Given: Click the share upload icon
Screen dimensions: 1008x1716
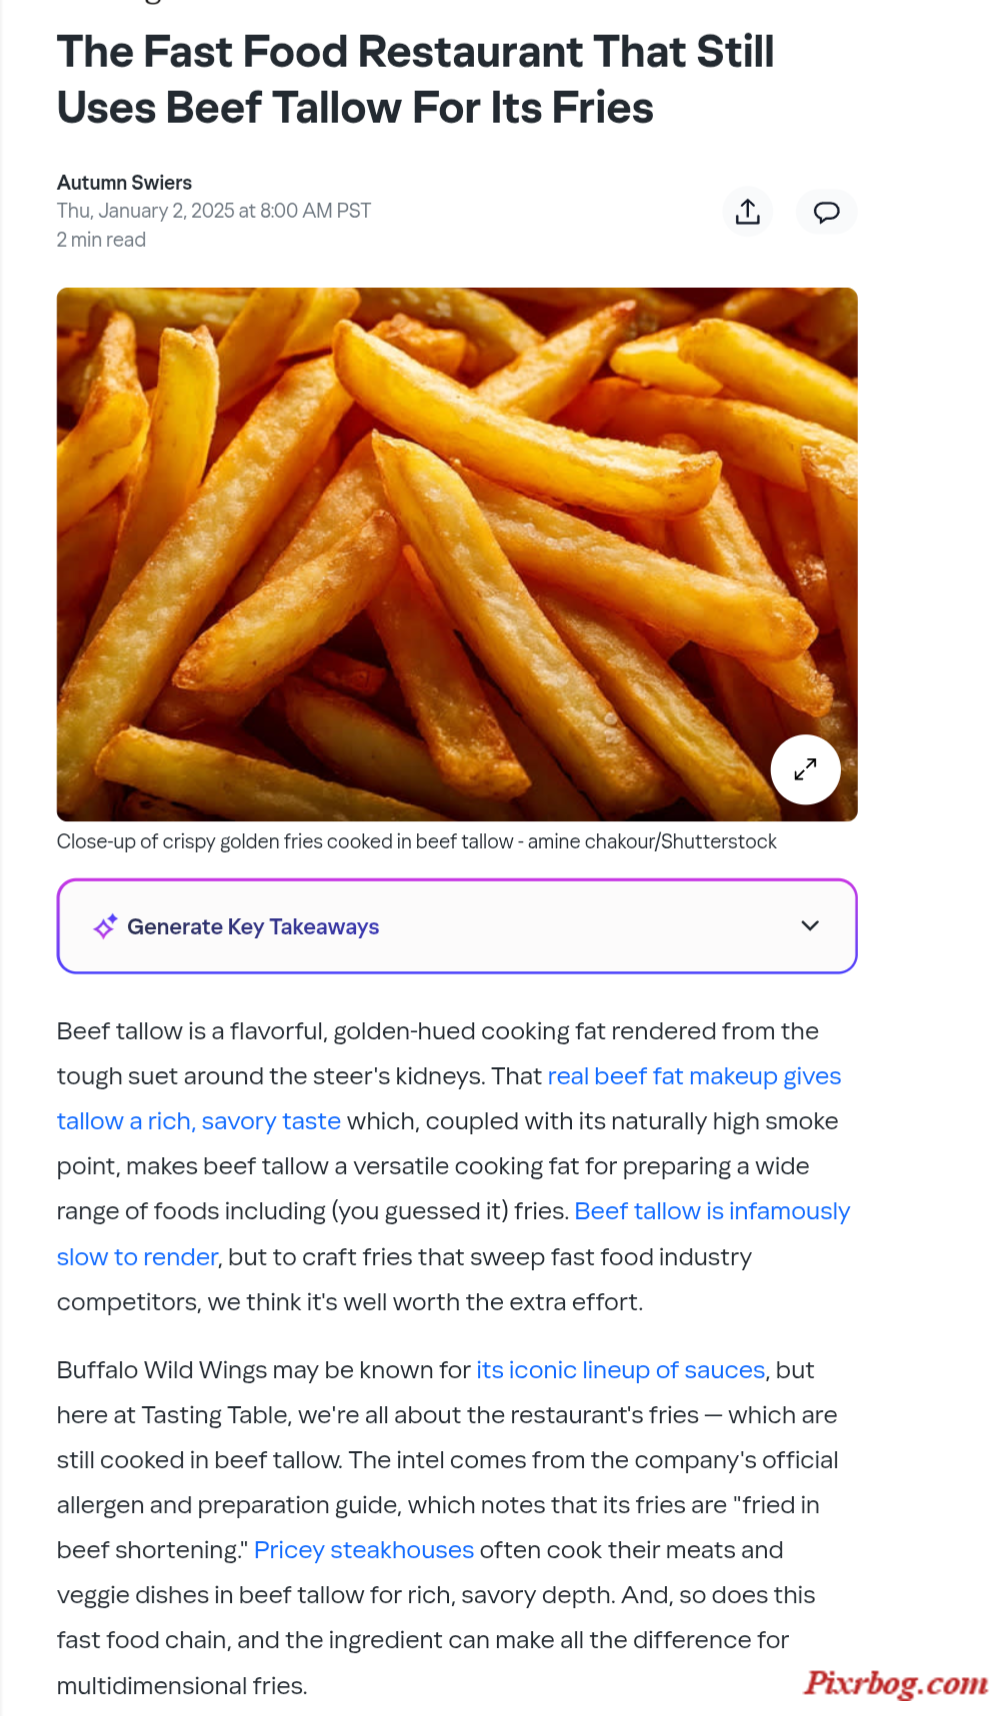Looking at the screenshot, I should [x=748, y=212].
